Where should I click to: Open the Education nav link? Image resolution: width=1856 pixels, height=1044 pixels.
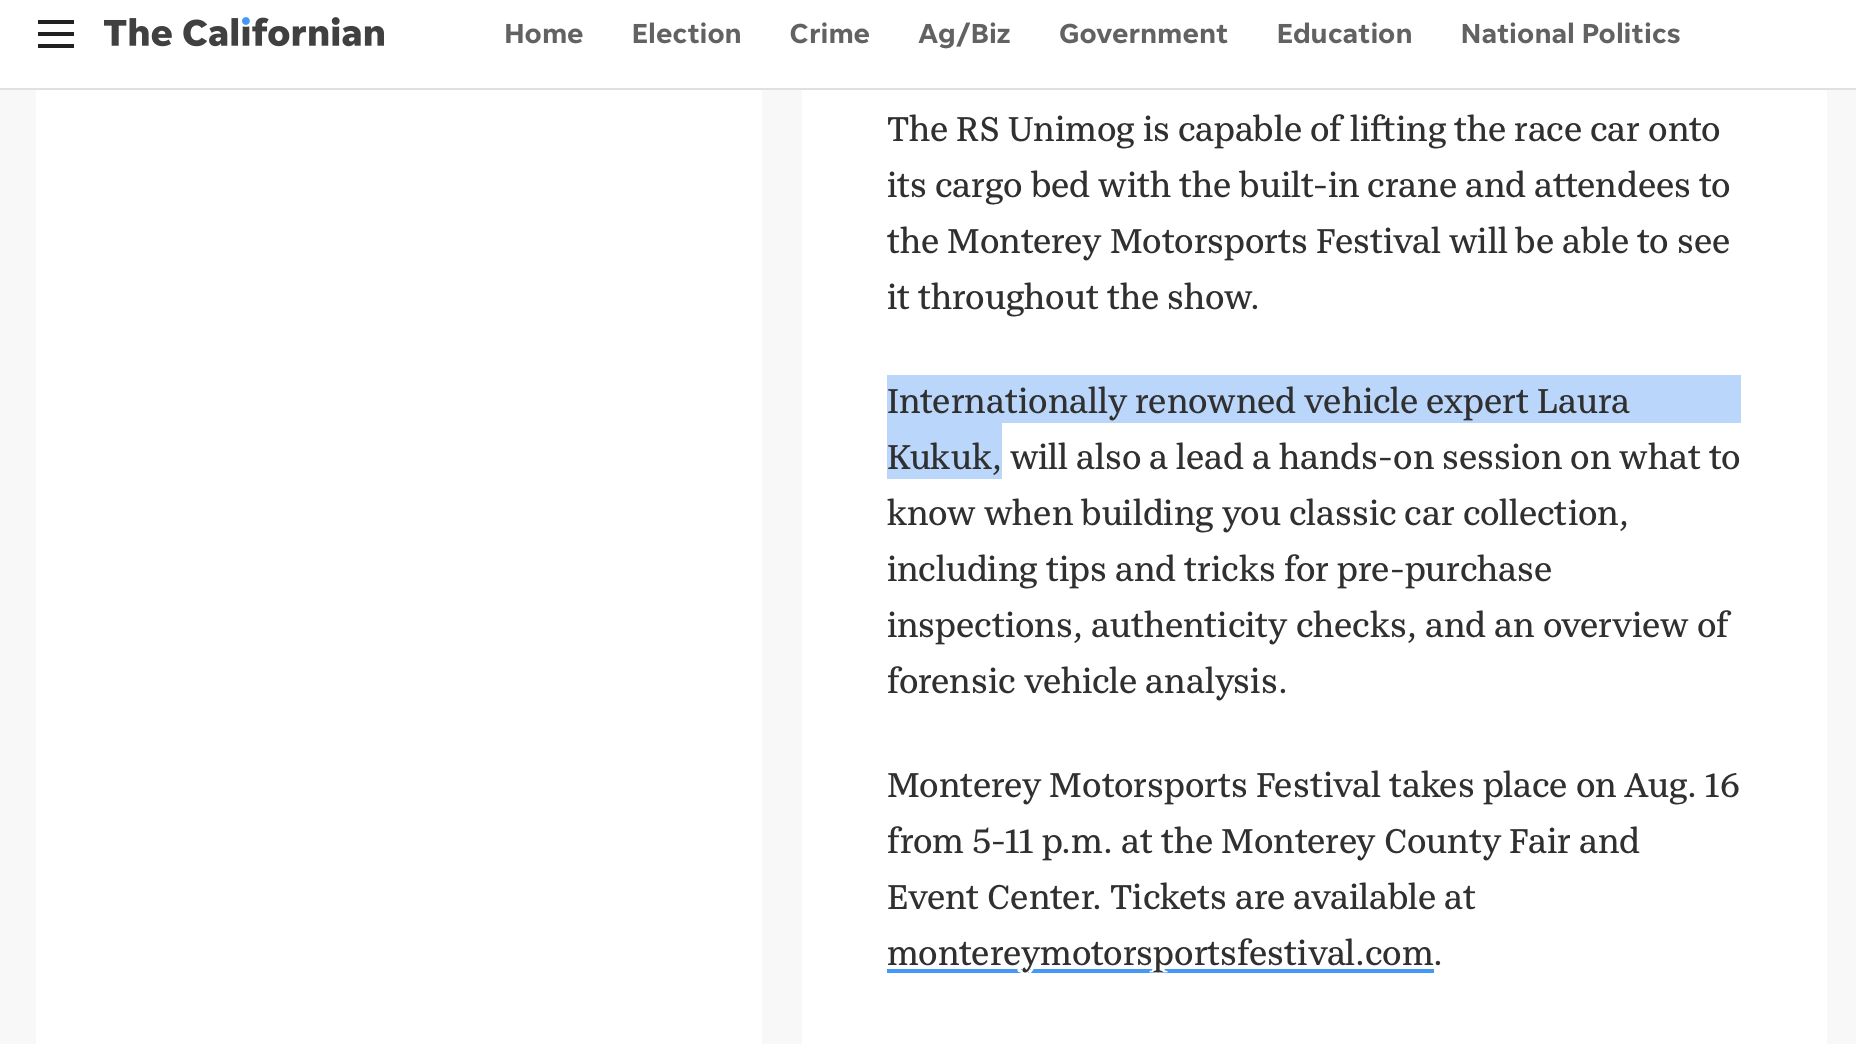pos(1344,34)
